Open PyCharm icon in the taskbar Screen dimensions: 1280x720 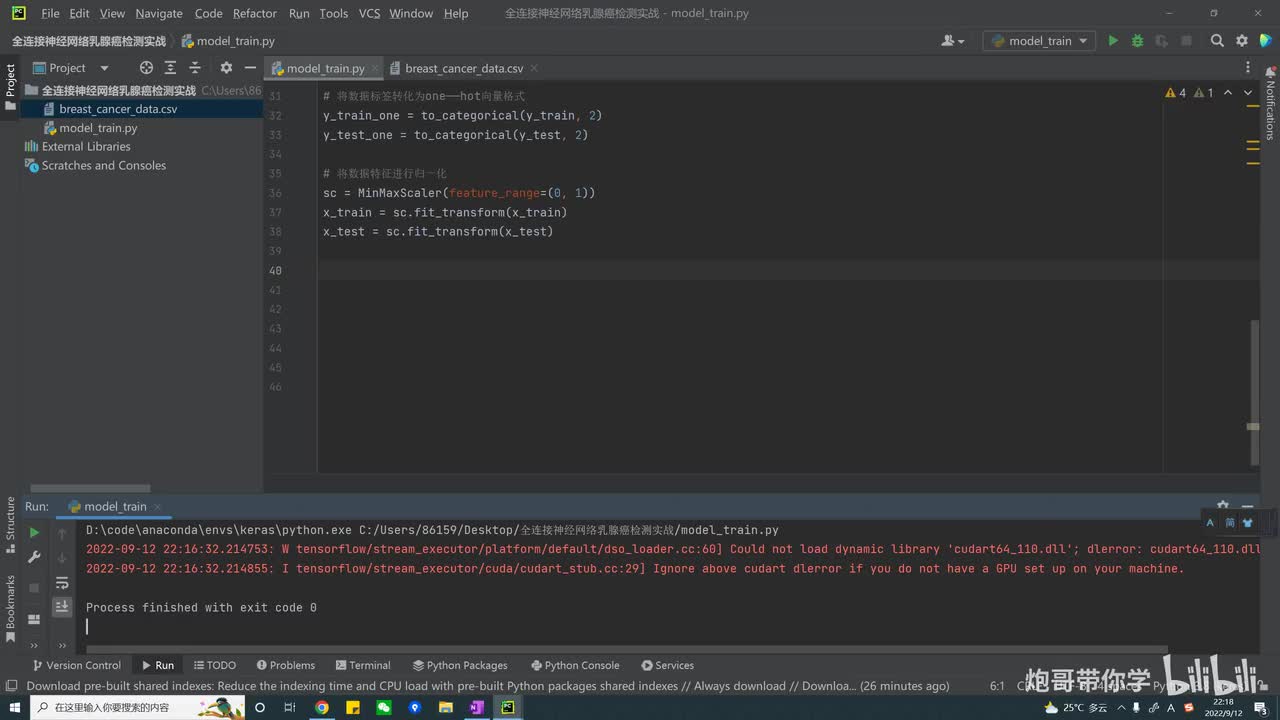[x=508, y=707]
